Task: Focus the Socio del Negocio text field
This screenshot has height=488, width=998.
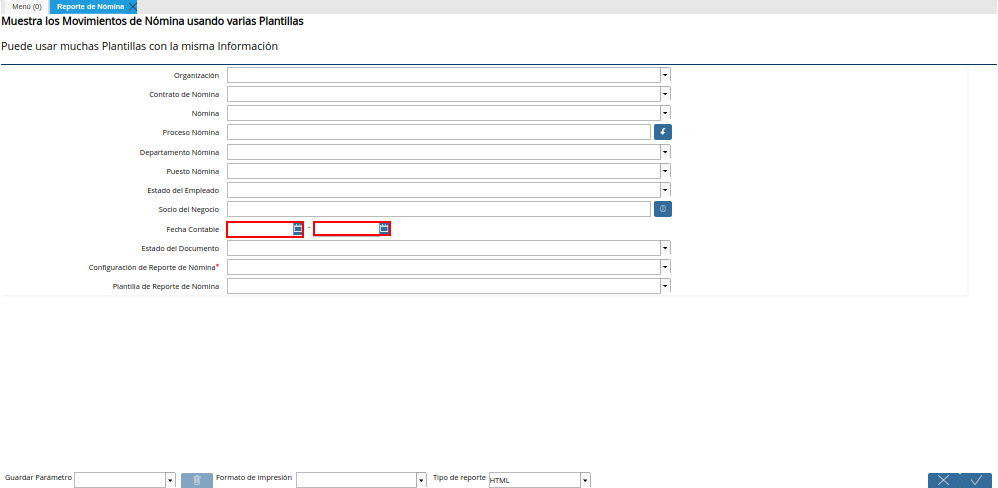Action: point(439,209)
